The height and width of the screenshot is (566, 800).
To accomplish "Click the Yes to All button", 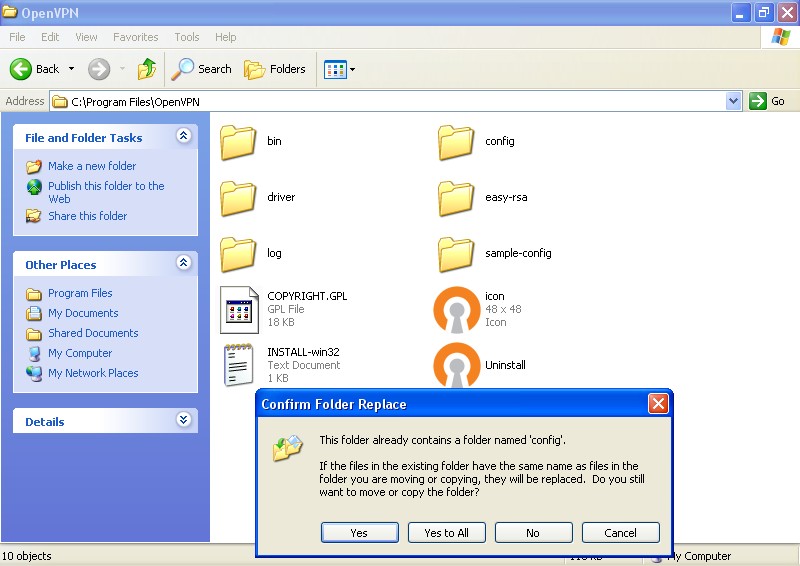I will click(446, 533).
